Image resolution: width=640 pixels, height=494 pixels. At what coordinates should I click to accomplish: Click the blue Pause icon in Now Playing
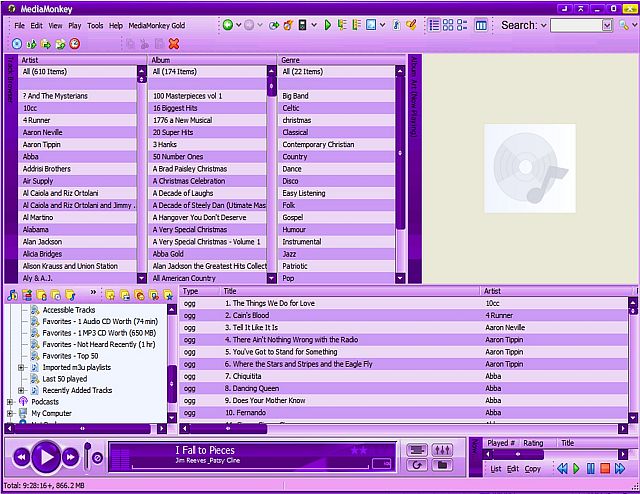[x=591, y=468]
